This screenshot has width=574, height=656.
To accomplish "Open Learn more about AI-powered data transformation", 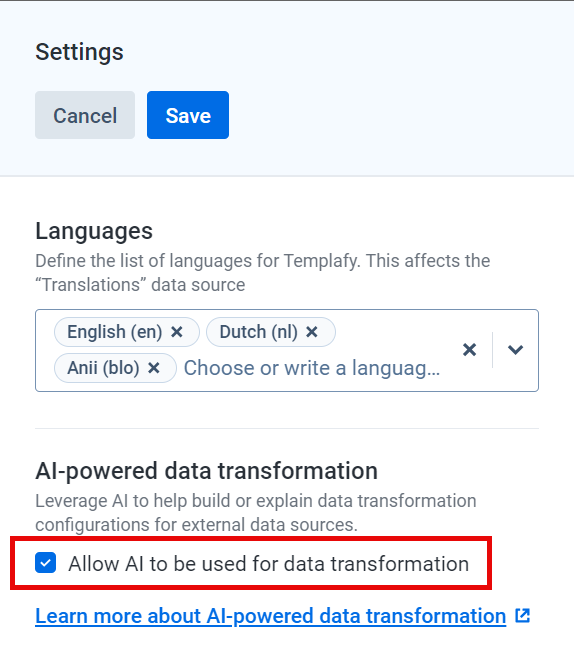I will point(271,616).
